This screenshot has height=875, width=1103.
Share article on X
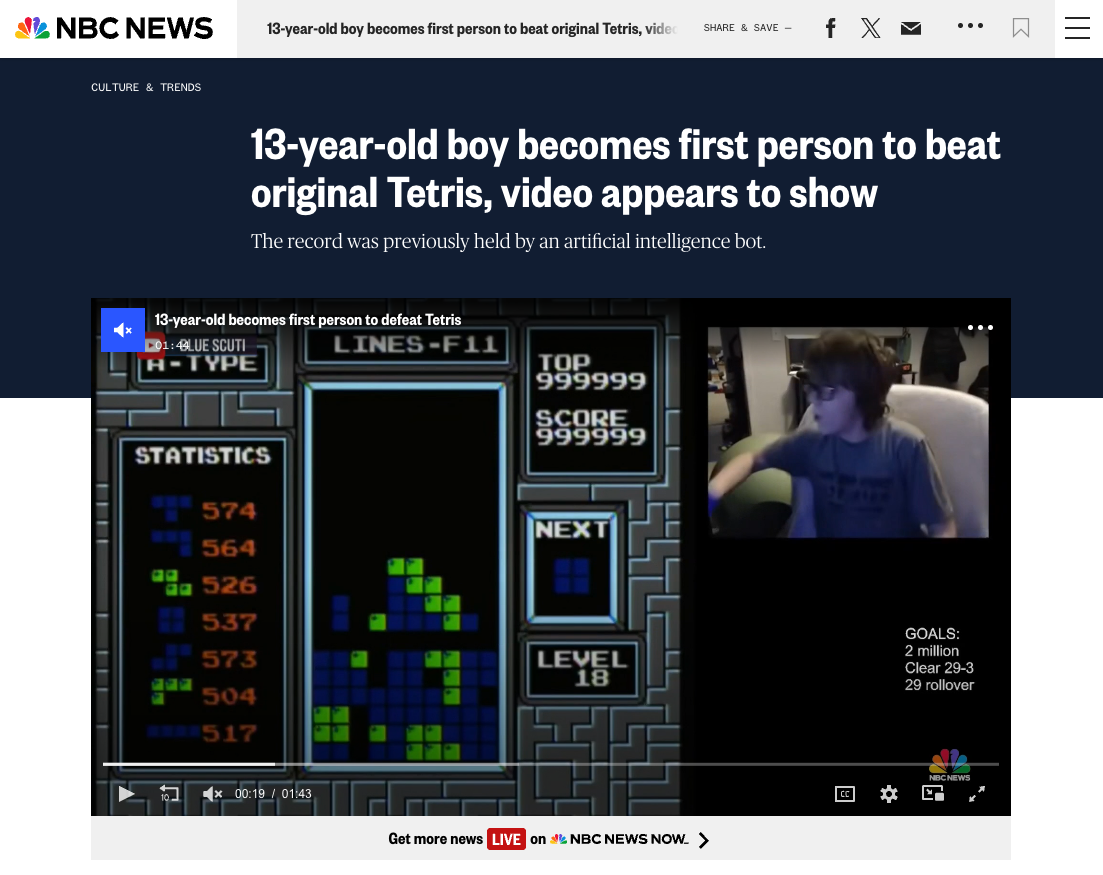(x=871, y=28)
